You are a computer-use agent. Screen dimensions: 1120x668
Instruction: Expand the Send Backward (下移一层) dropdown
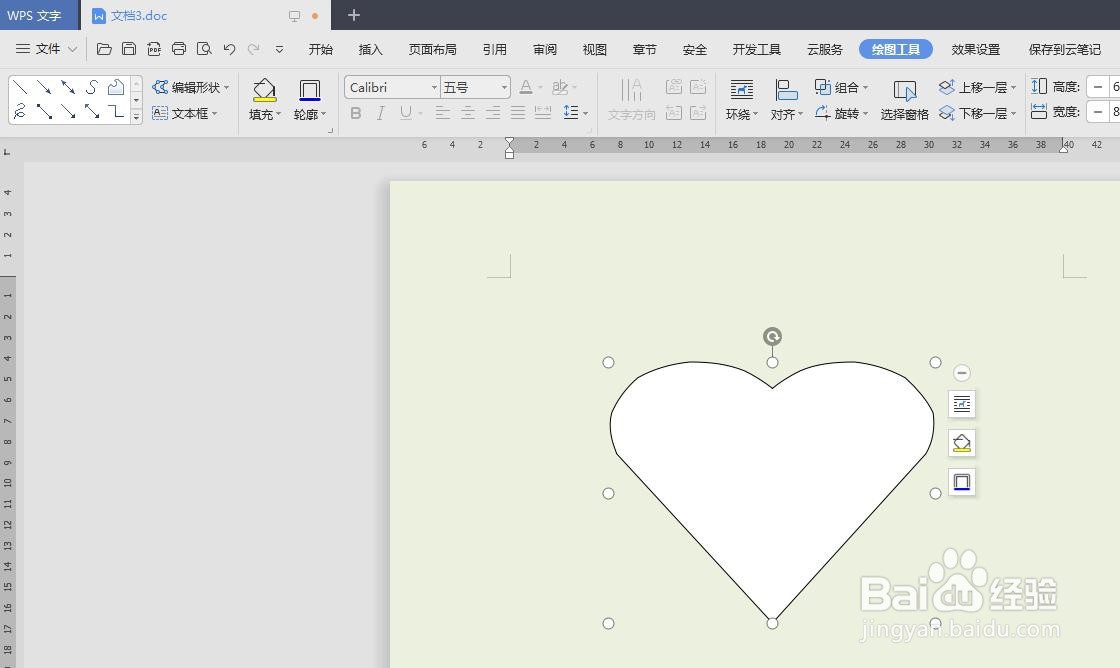[x=1014, y=113]
